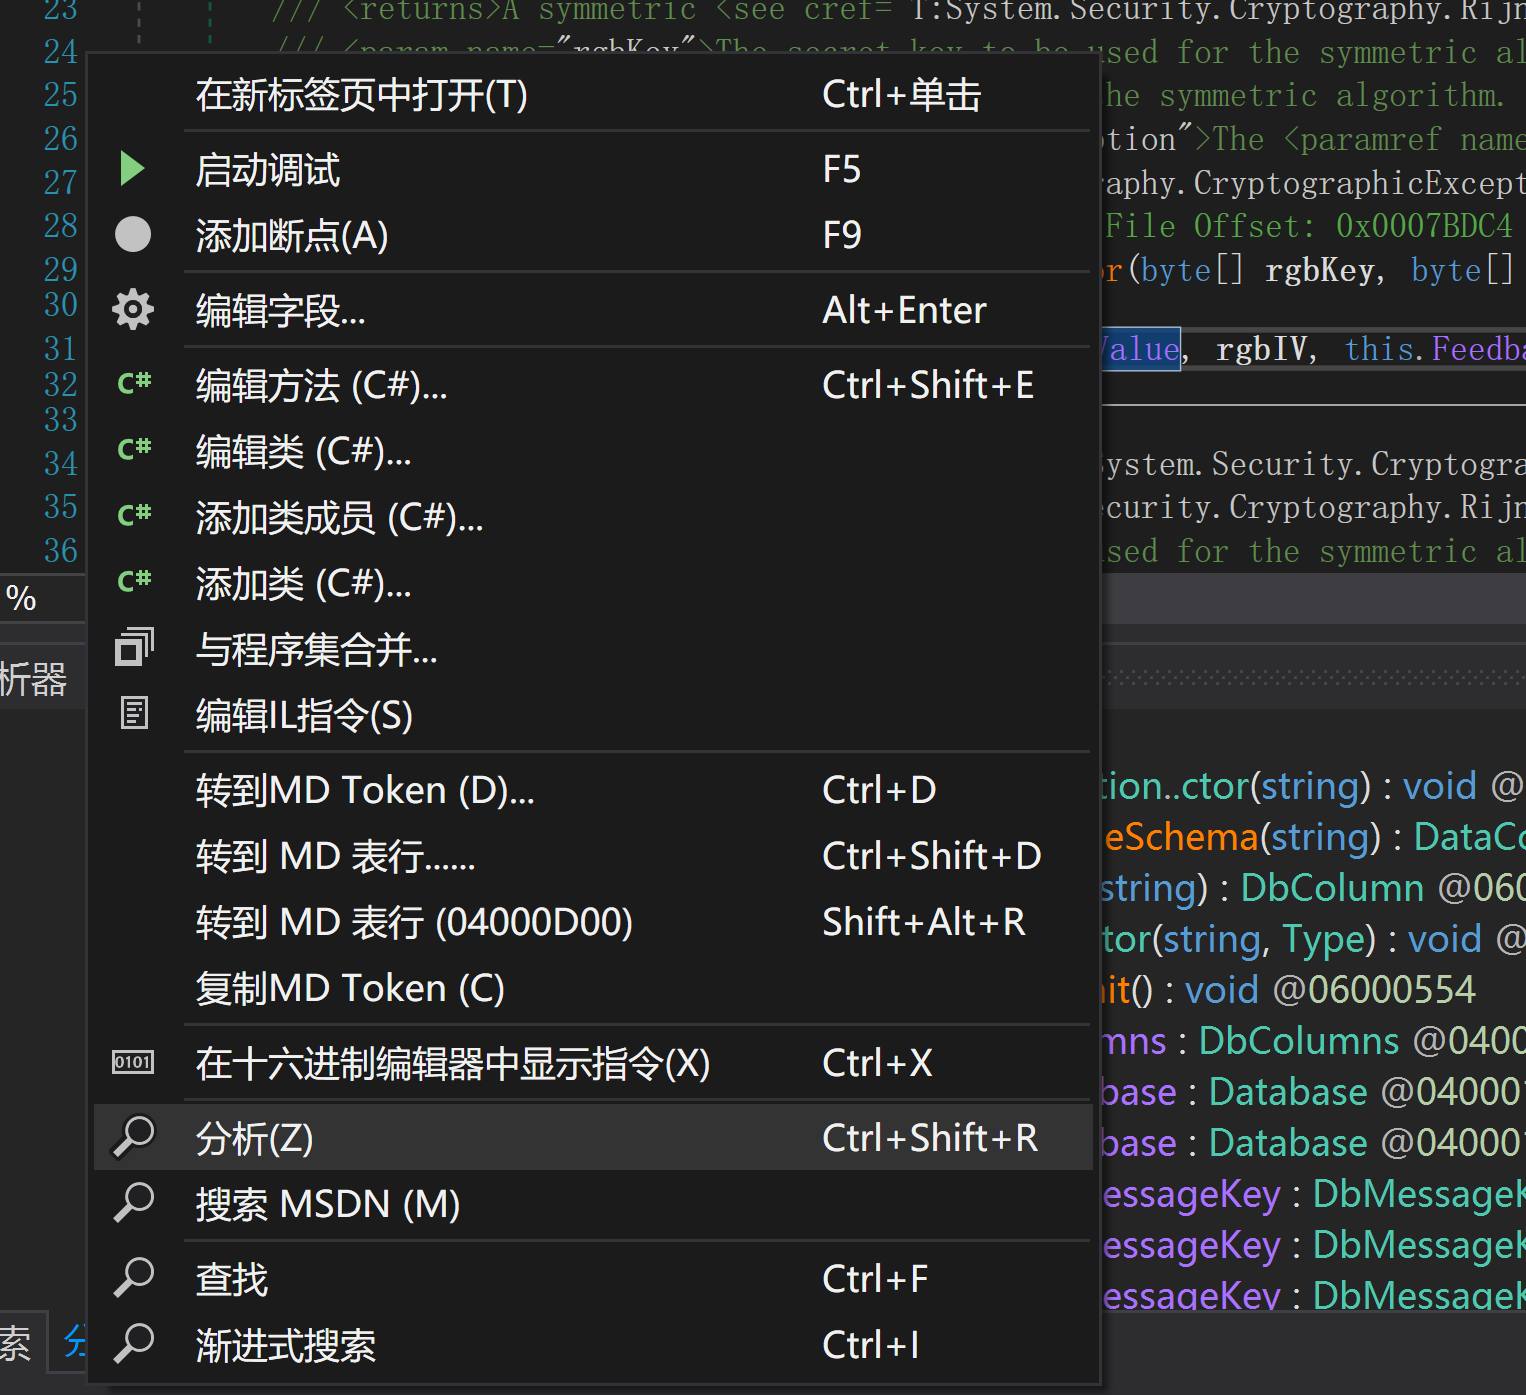
Task: Select 复制MD Token (C) entry
Action: [x=593, y=988]
